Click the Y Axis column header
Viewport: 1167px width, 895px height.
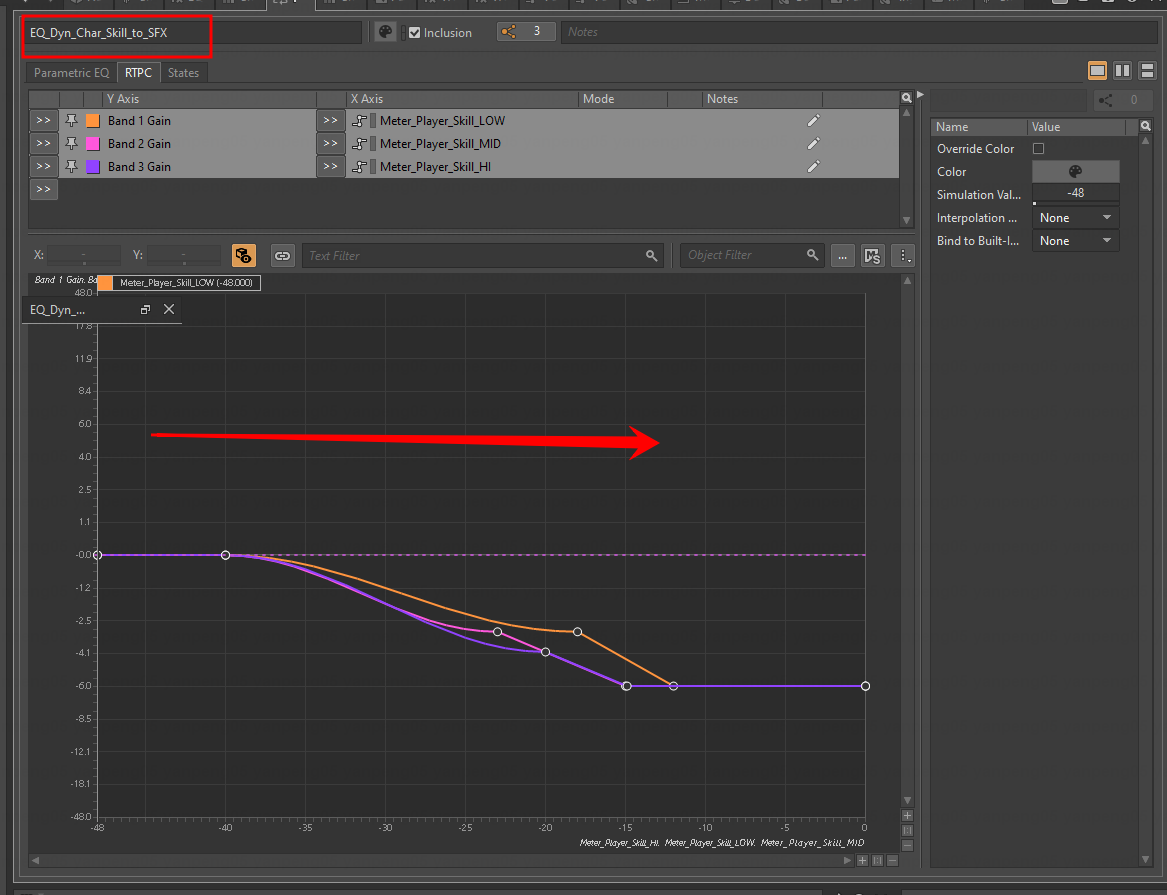point(210,99)
